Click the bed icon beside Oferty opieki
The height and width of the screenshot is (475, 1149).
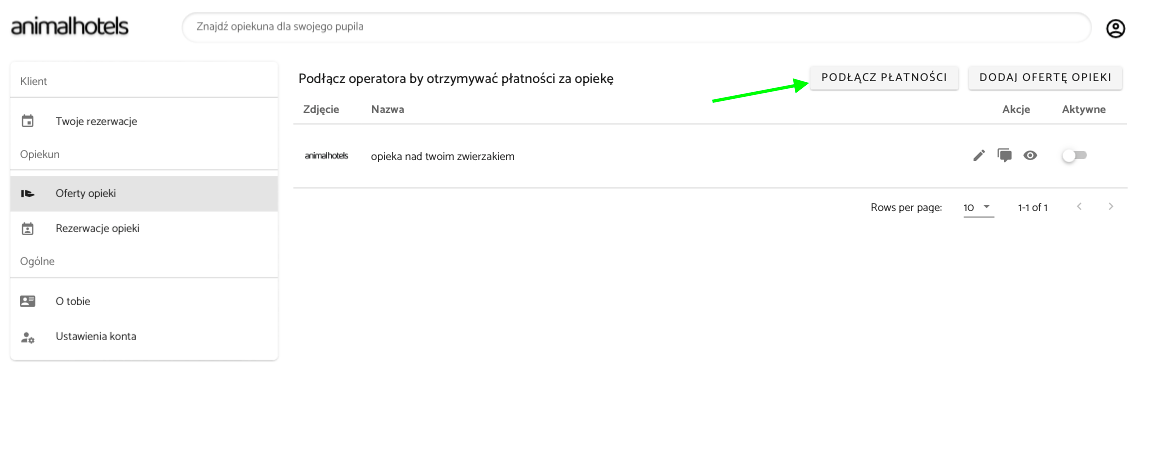tap(28, 193)
